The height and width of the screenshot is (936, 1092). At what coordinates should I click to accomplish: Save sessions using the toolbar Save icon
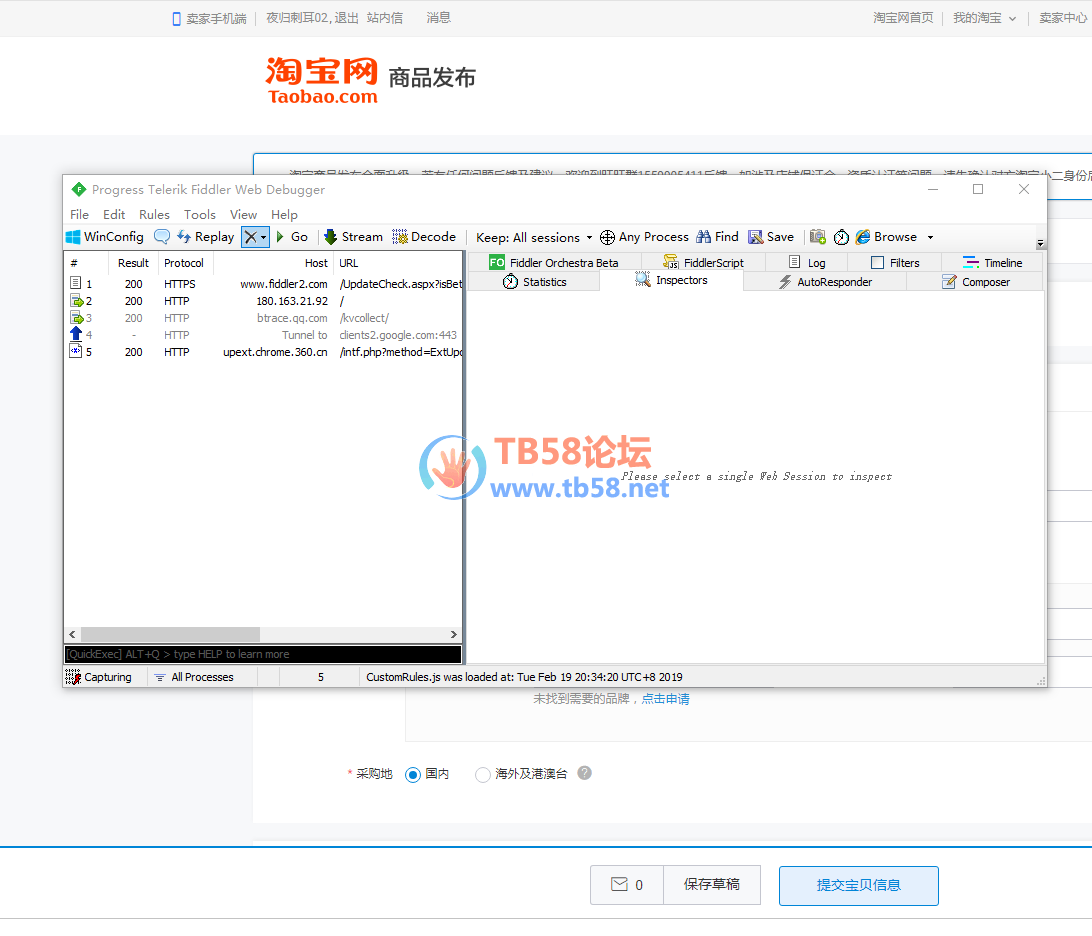[771, 237]
